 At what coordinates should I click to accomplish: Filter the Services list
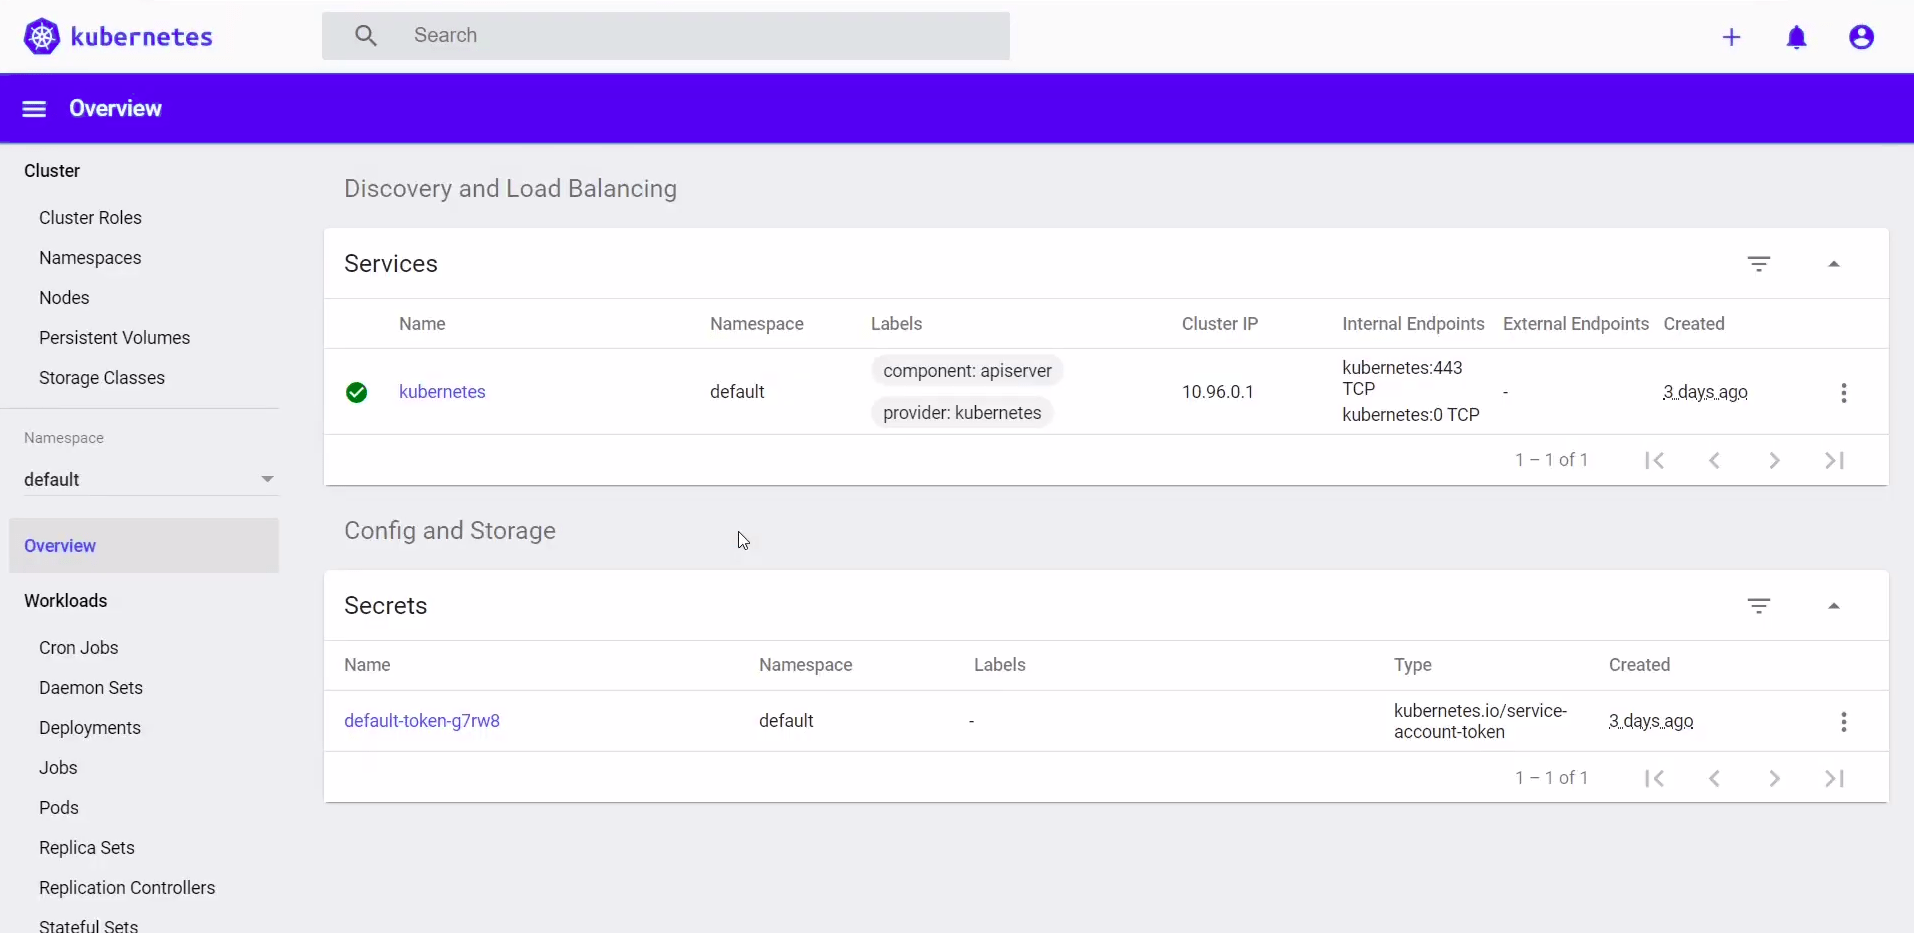[x=1759, y=264]
